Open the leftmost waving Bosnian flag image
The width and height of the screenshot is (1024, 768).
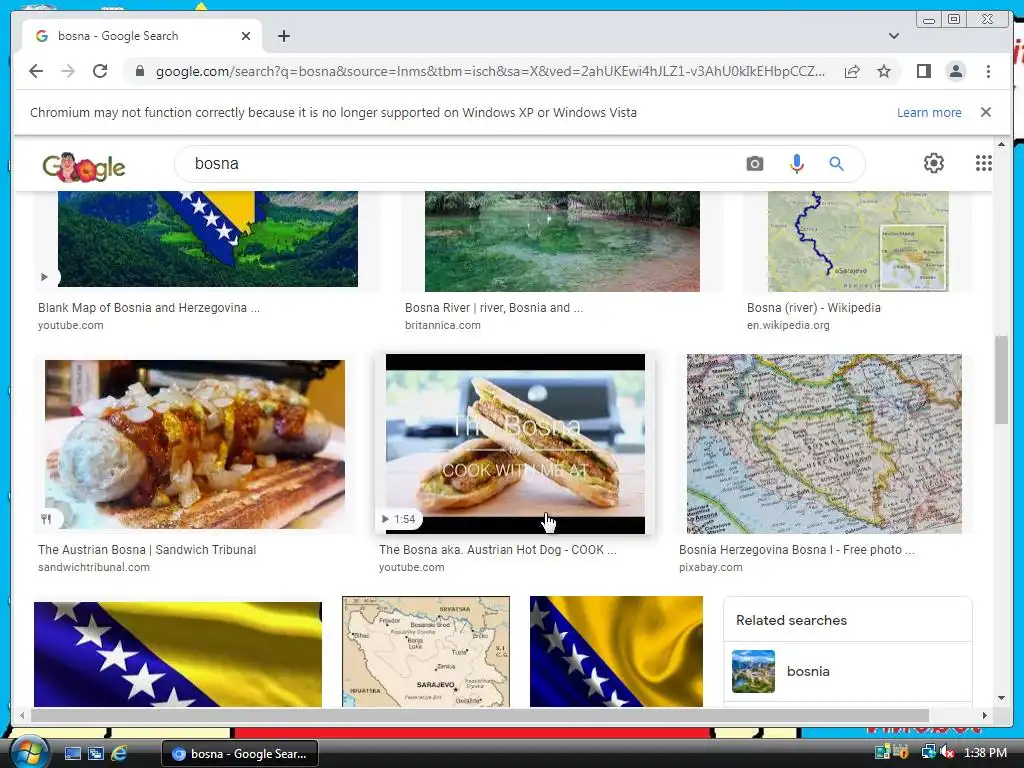tap(178, 654)
